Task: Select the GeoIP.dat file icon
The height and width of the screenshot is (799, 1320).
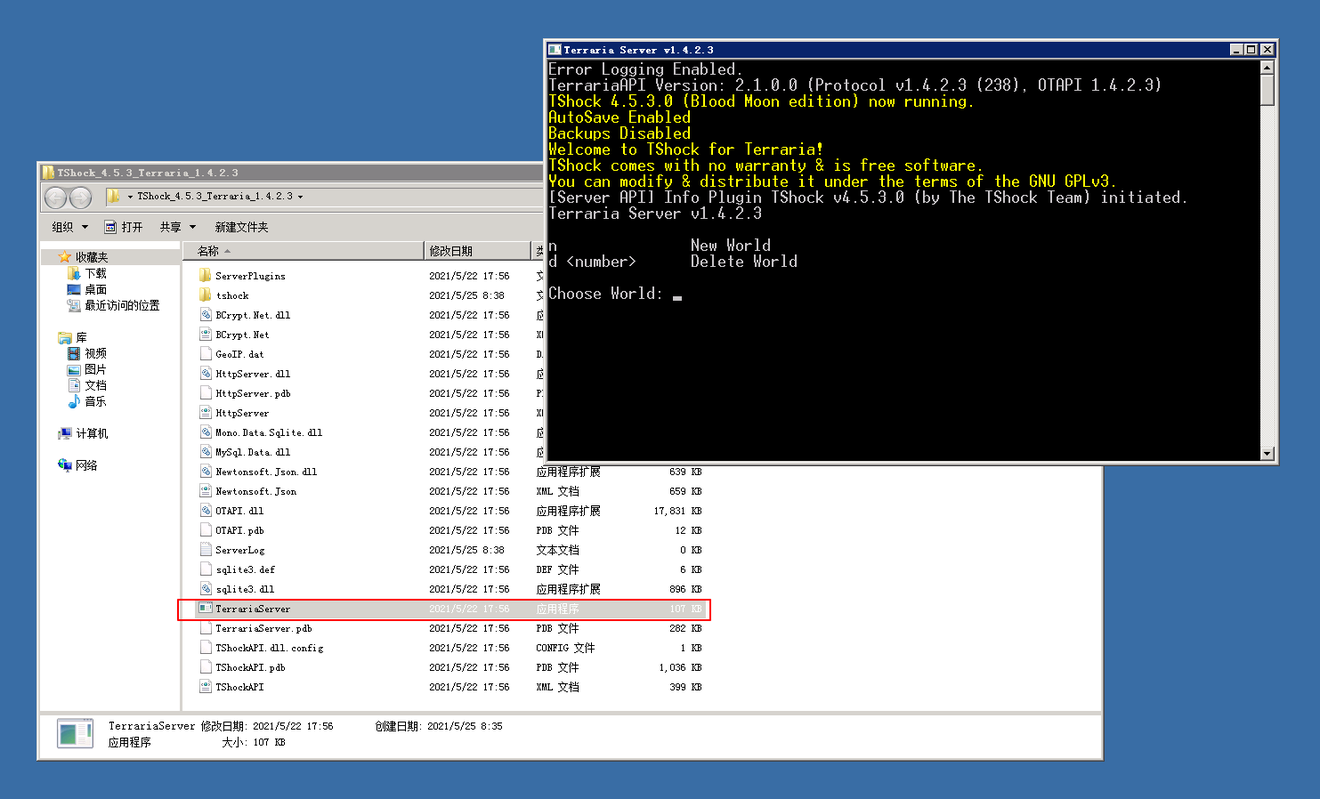Action: pos(205,354)
